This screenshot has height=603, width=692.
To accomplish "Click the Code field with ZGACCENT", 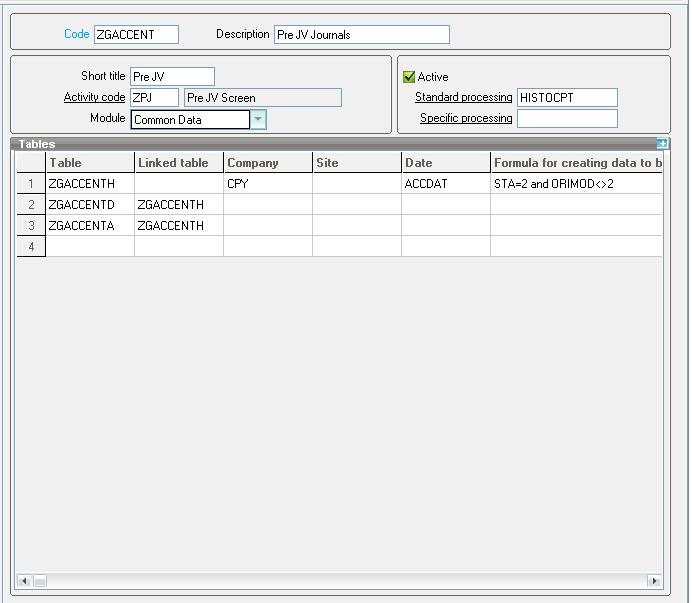I will pos(136,34).
